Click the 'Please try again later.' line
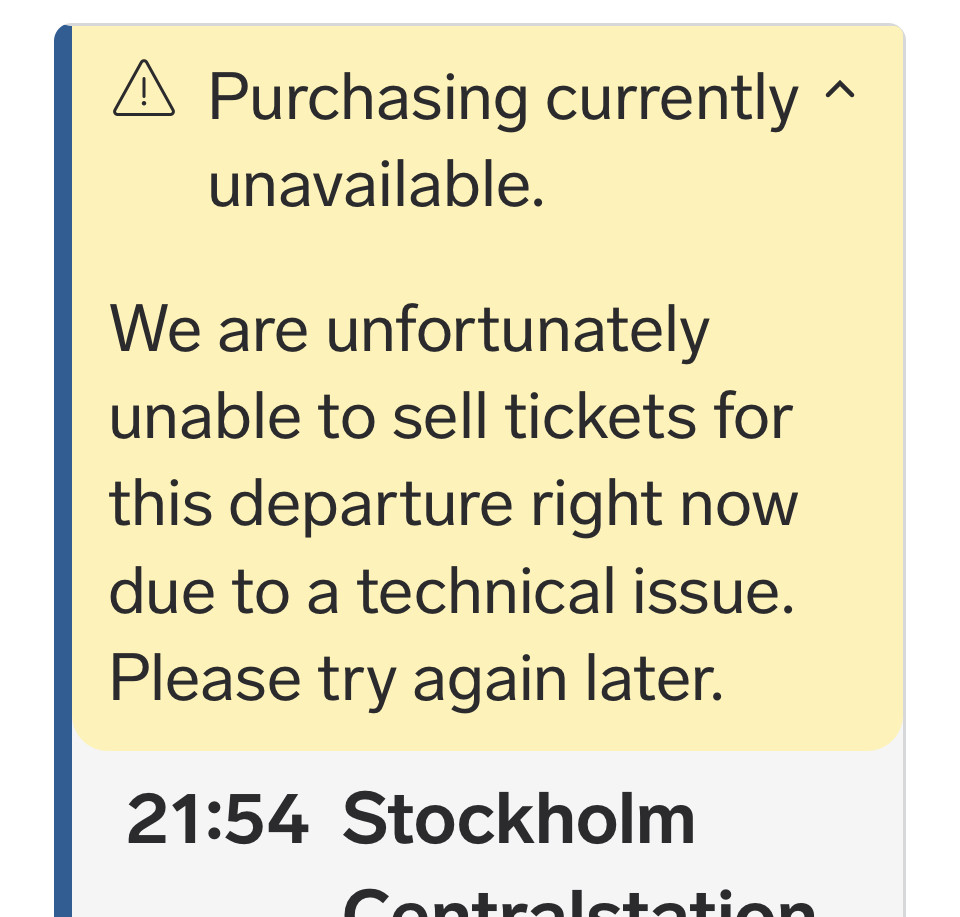This screenshot has width=960, height=917. click(415, 679)
